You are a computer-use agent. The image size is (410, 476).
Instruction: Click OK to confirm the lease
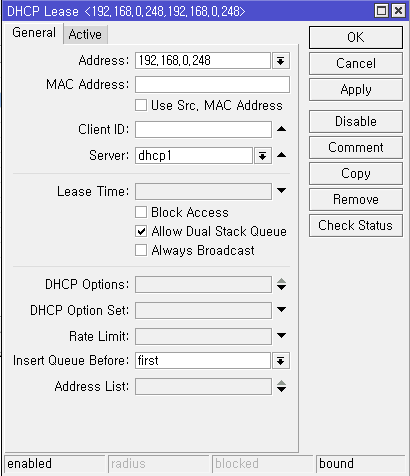[x=356, y=37]
